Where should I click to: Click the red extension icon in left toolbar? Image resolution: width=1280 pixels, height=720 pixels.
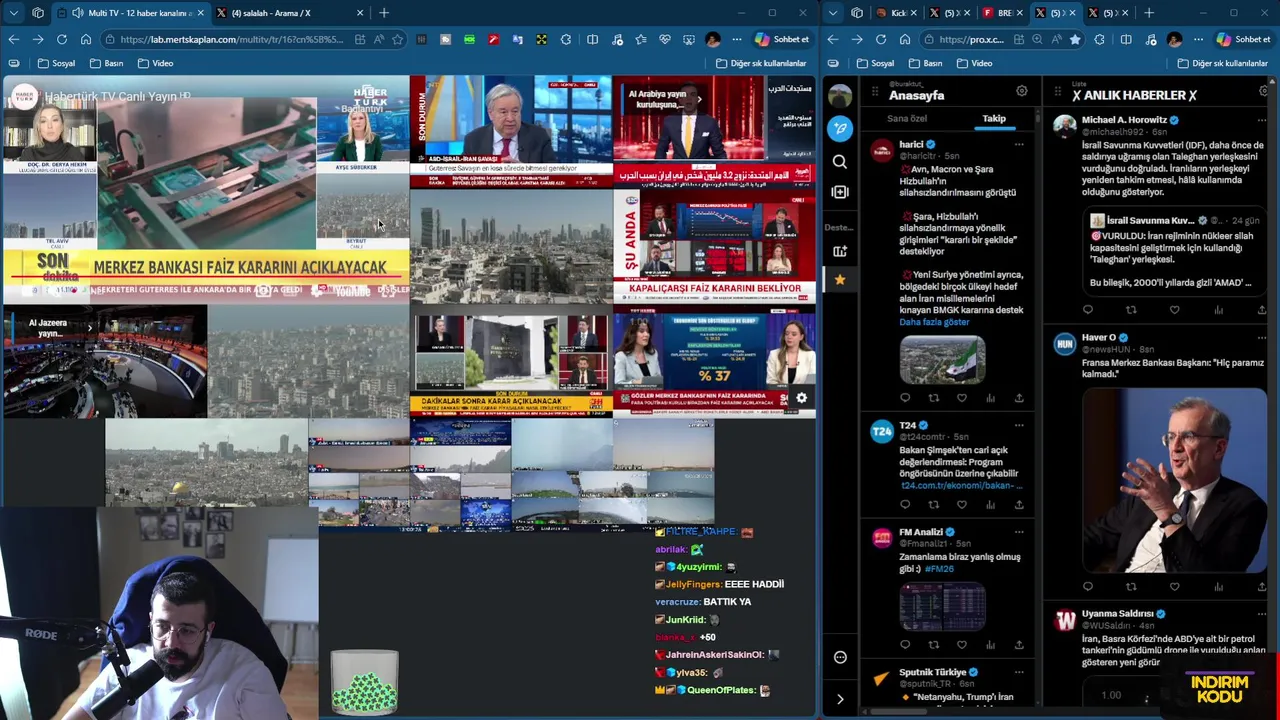(493, 39)
